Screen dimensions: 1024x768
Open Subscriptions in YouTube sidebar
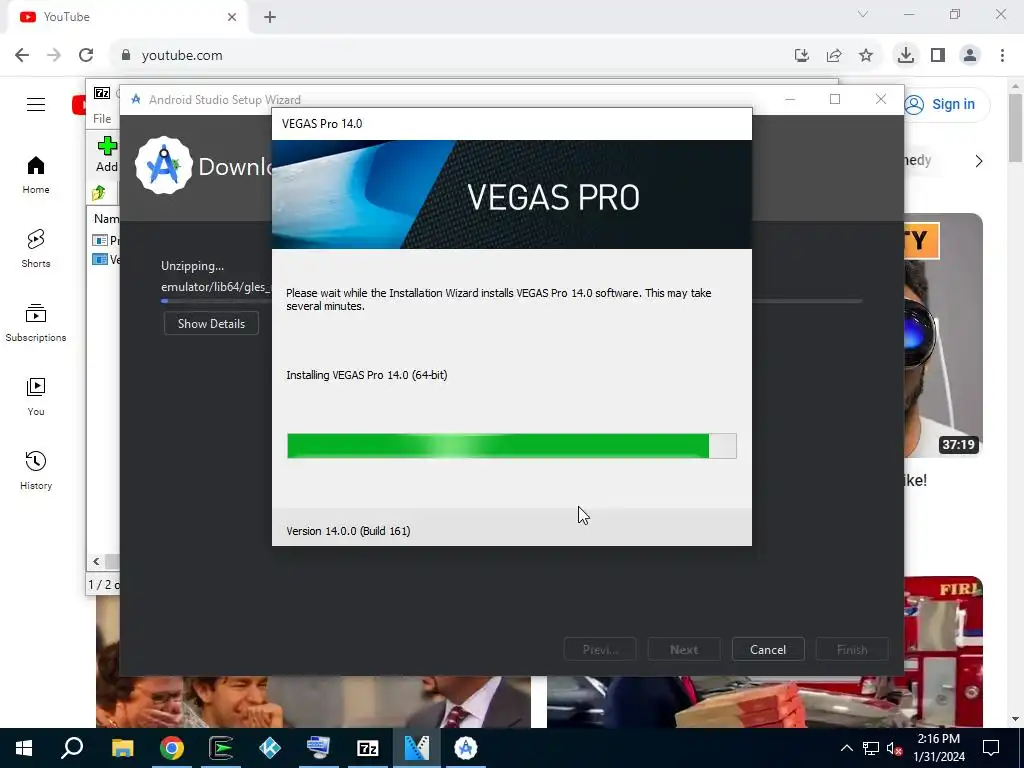[36, 323]
